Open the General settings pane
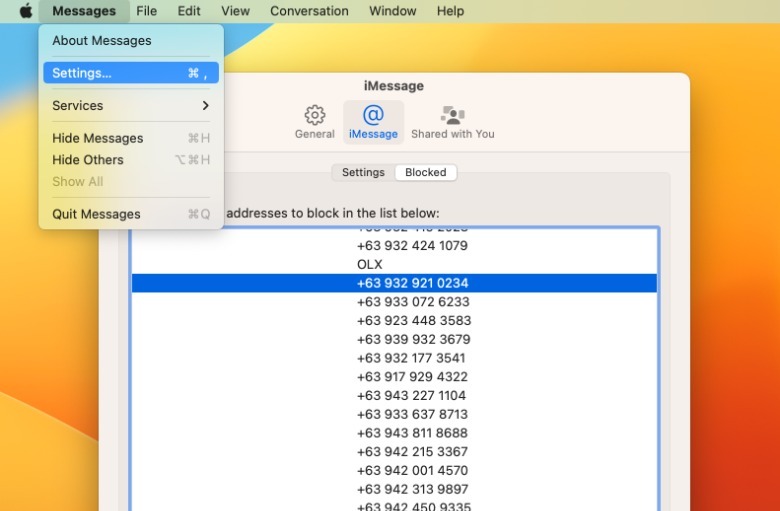 (x=314, y=122)
